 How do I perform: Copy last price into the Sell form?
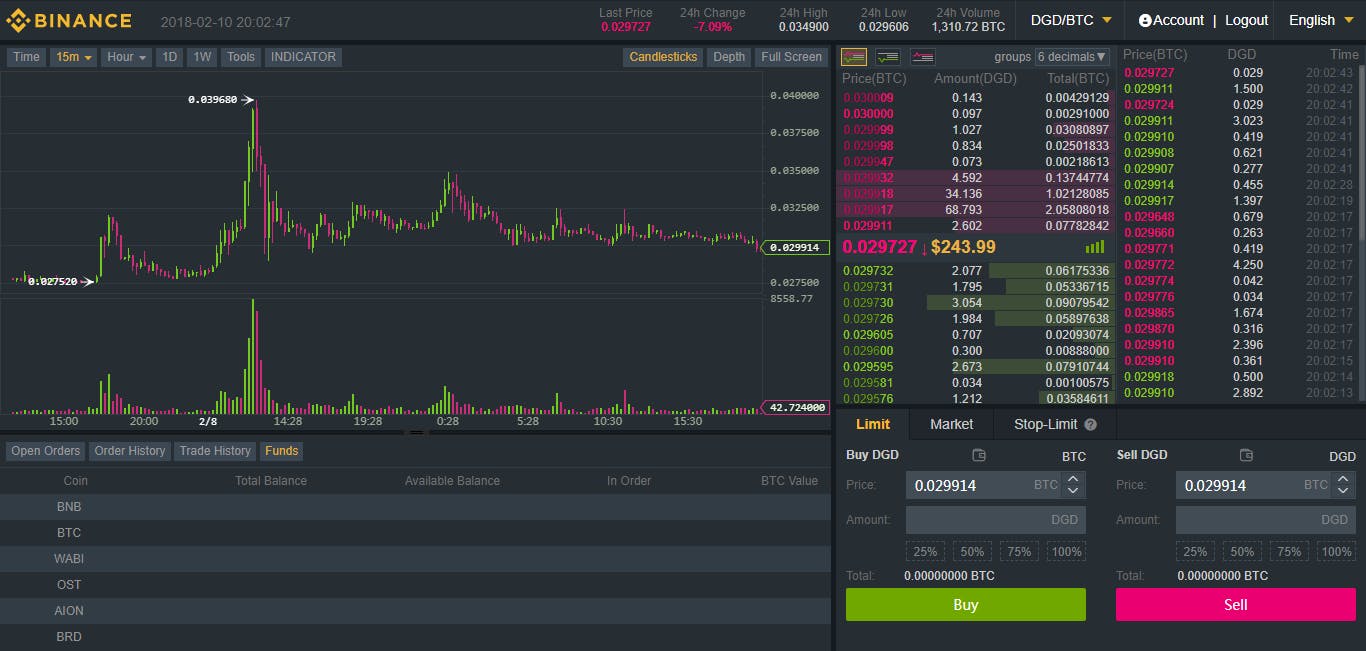point(1246,455)
